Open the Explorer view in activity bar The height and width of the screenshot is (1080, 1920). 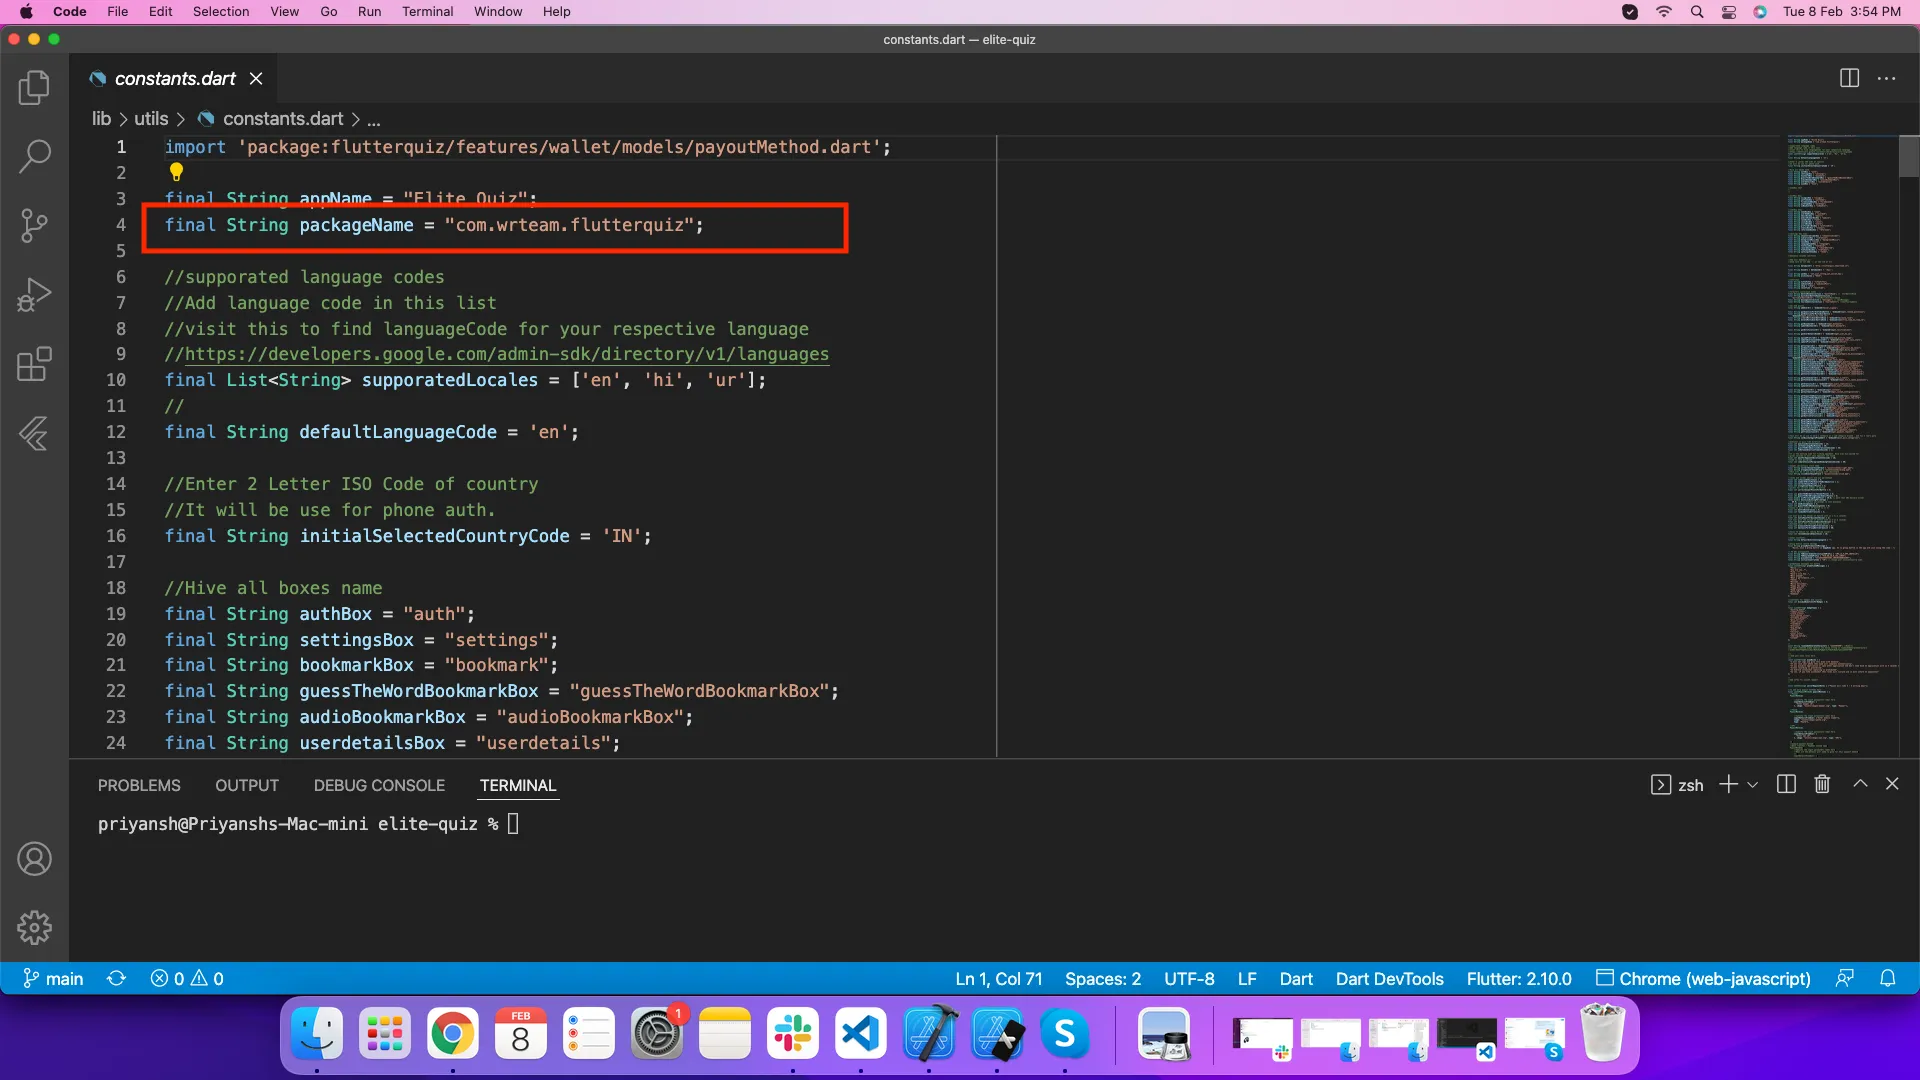point(34,87)
